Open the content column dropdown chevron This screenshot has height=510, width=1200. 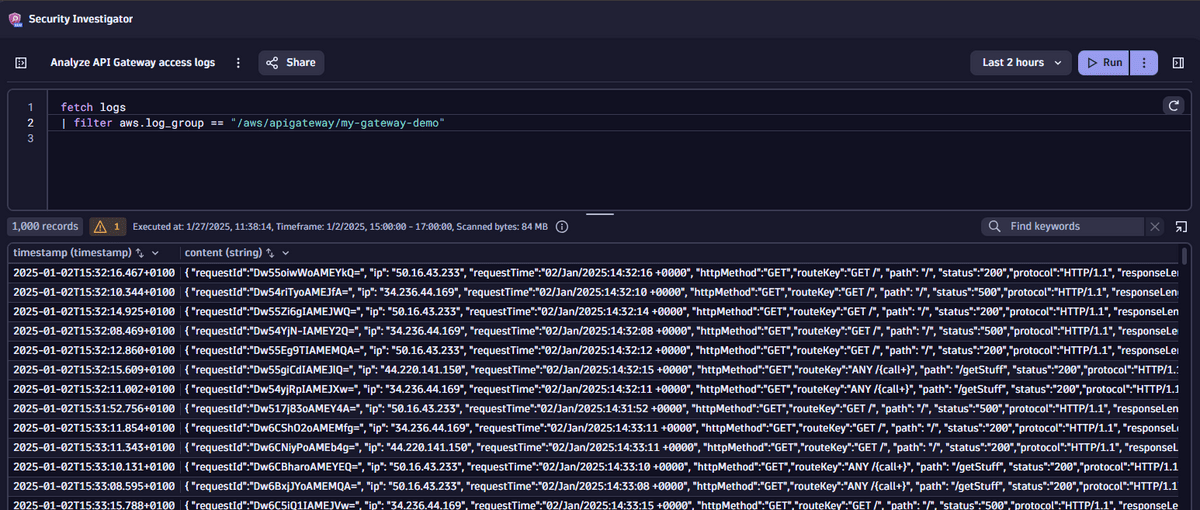click(285, 253)
